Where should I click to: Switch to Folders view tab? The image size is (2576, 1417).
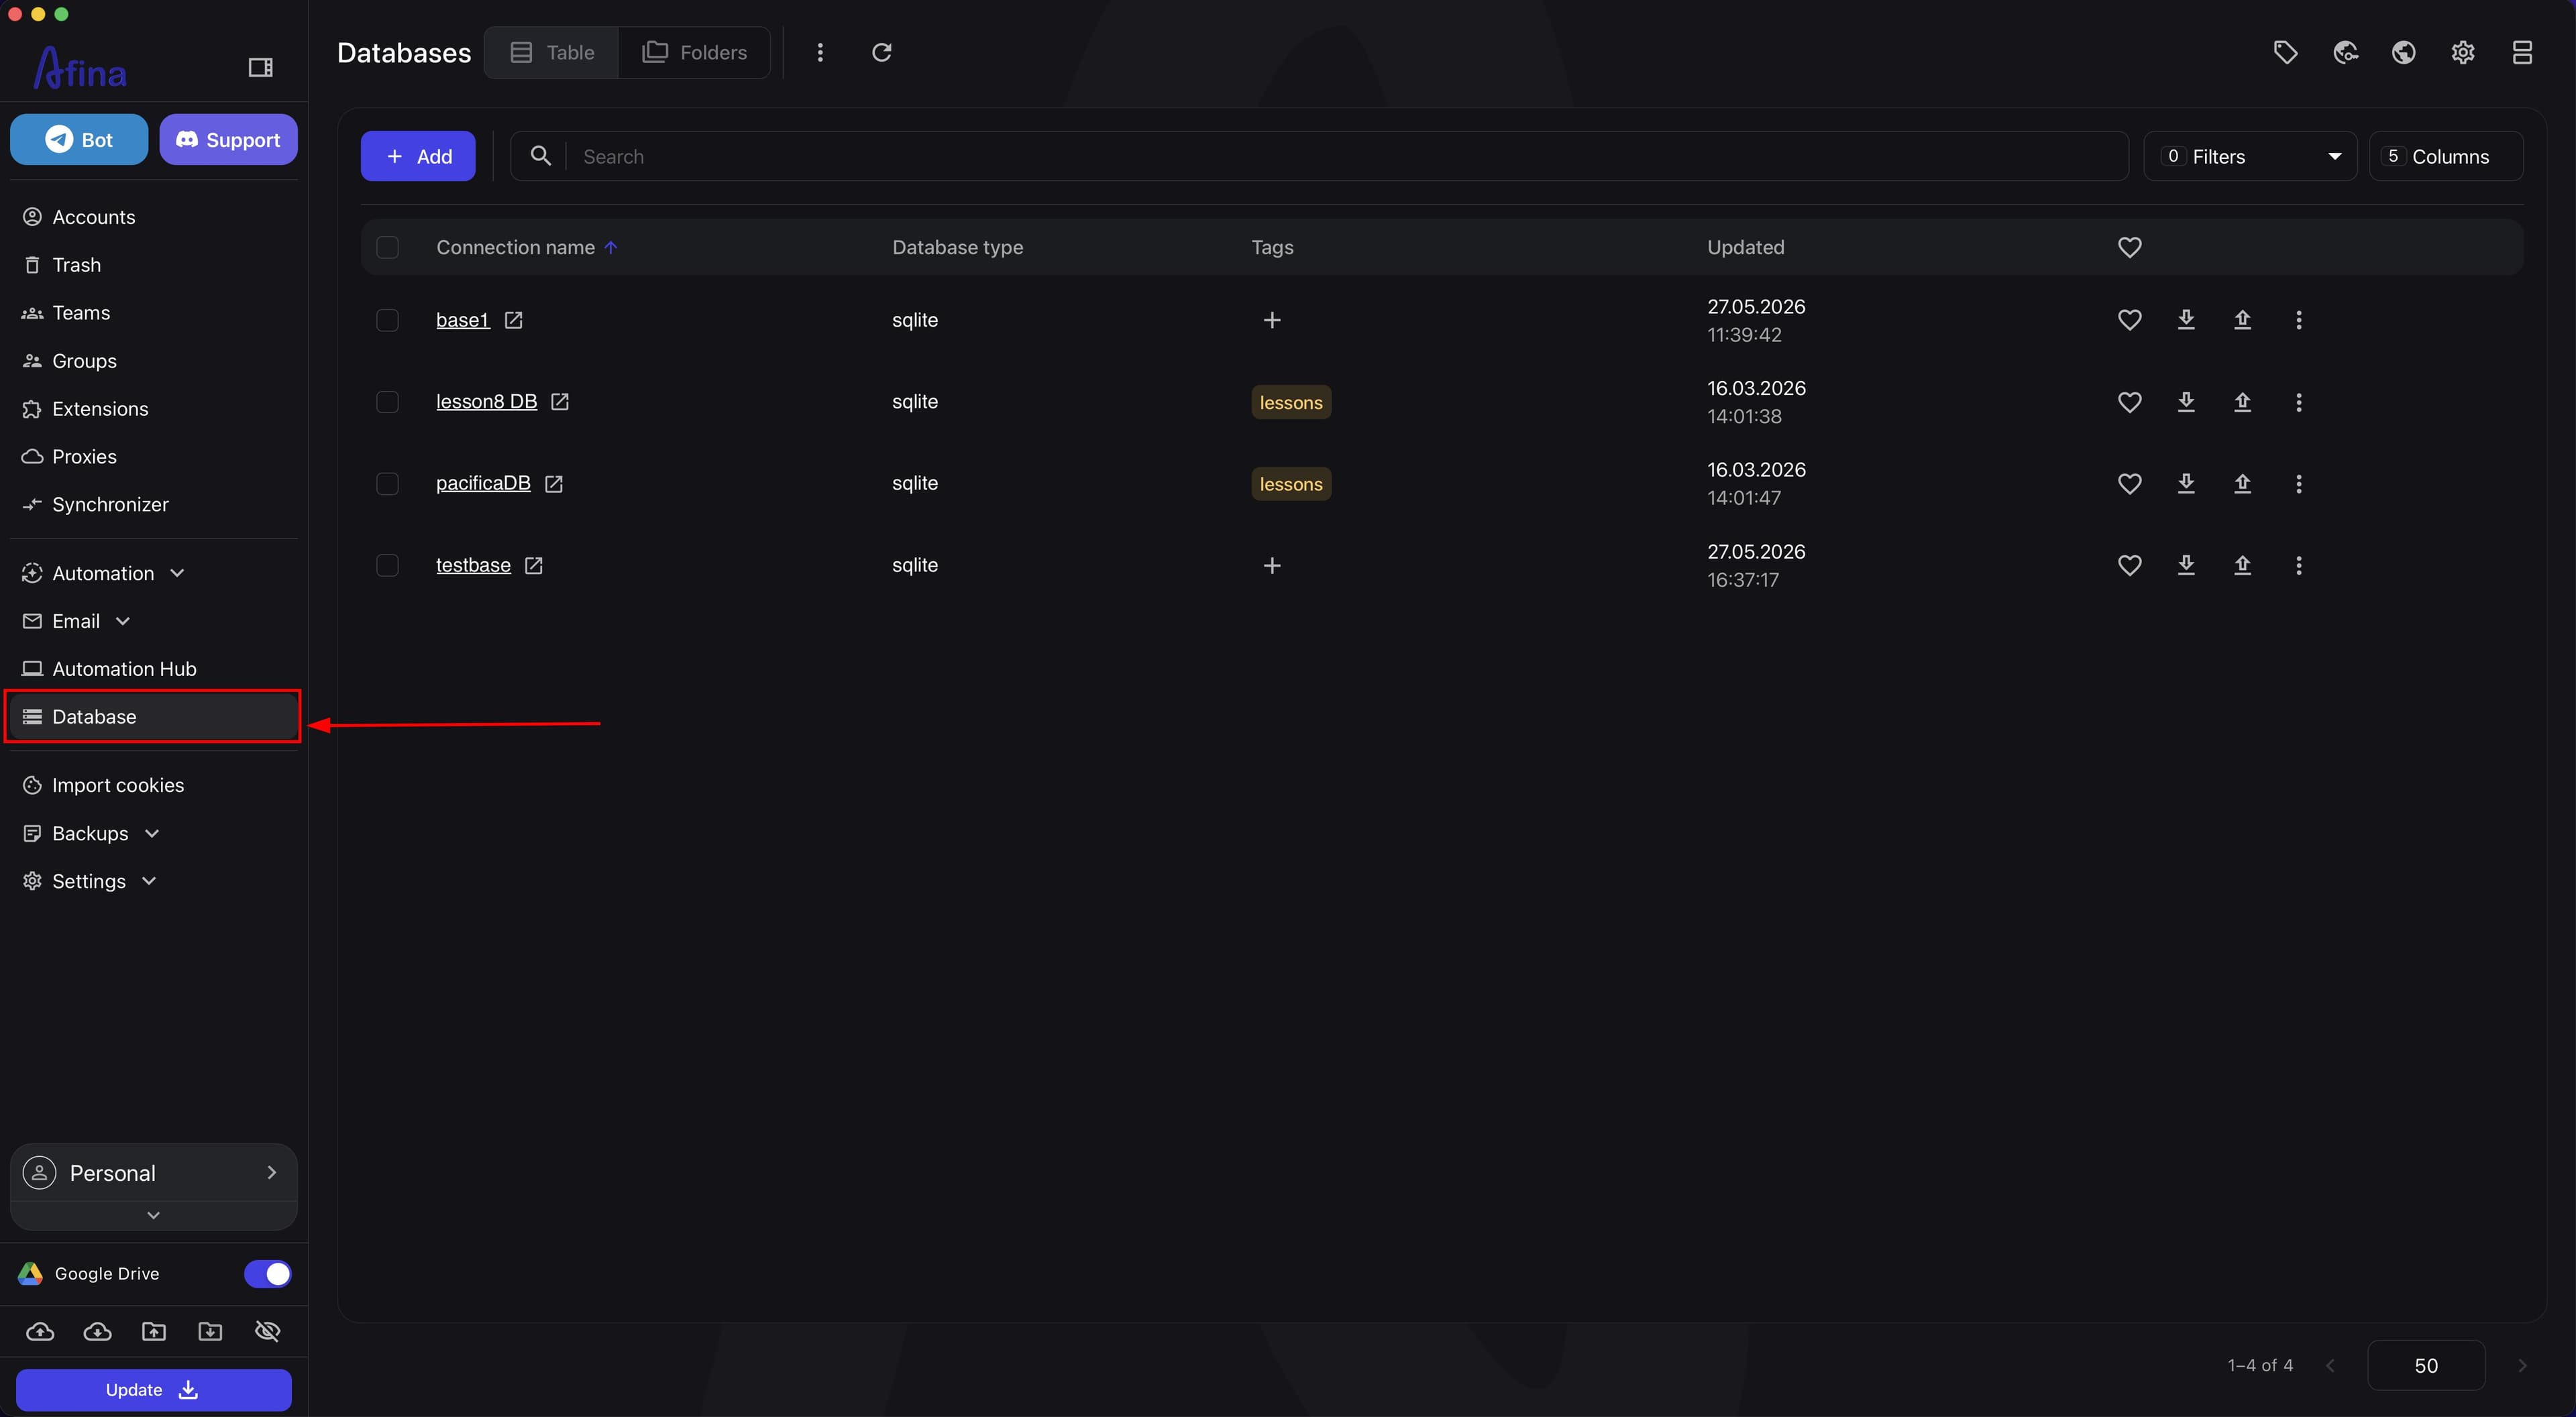click(694, 52)
